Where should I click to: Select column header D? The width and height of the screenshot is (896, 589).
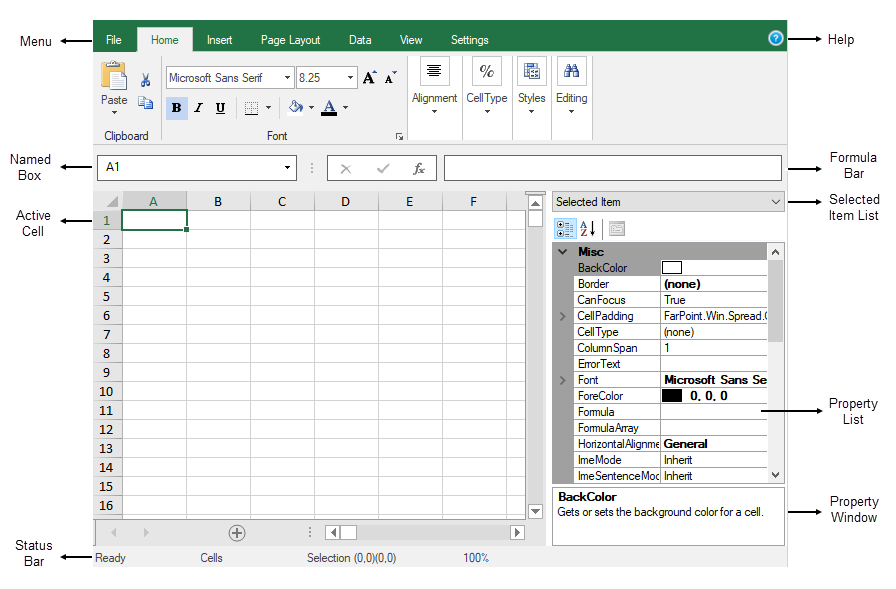[x=346, y=201]
